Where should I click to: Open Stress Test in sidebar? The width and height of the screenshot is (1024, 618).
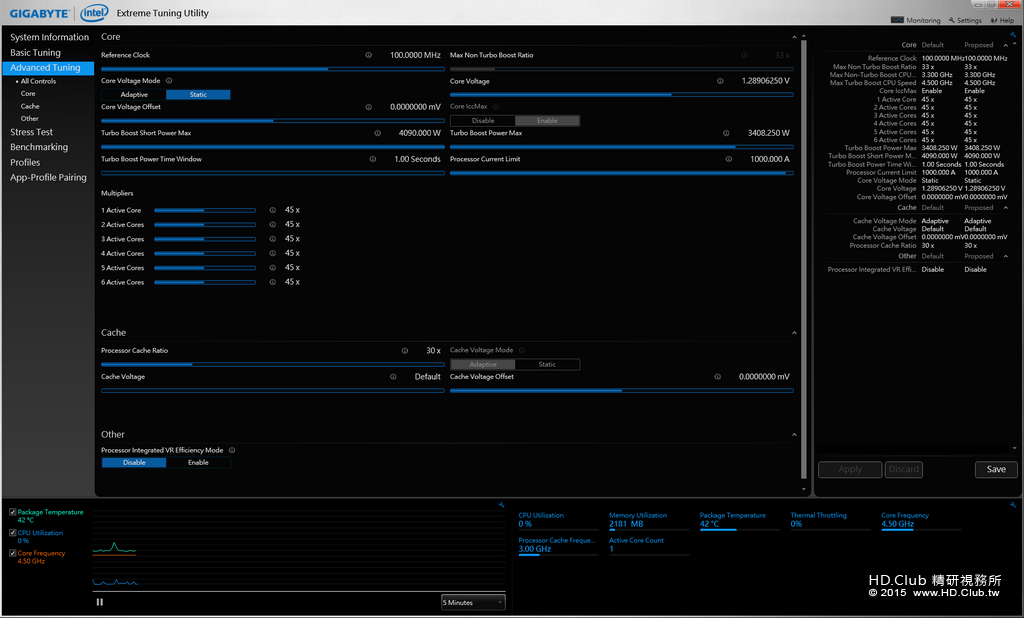click(32, 132)
